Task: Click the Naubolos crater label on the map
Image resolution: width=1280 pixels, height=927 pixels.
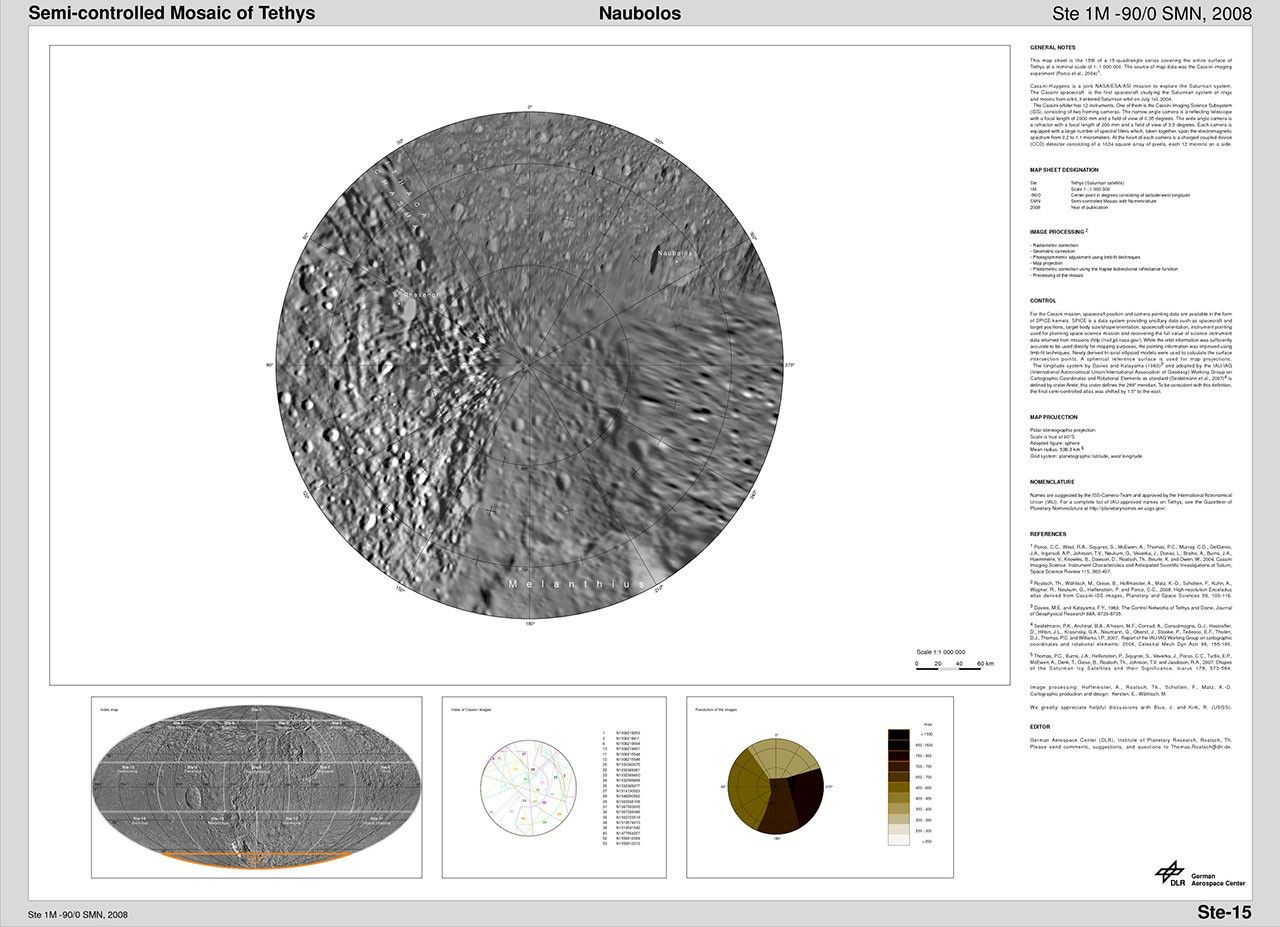Action: coord(676,253)
